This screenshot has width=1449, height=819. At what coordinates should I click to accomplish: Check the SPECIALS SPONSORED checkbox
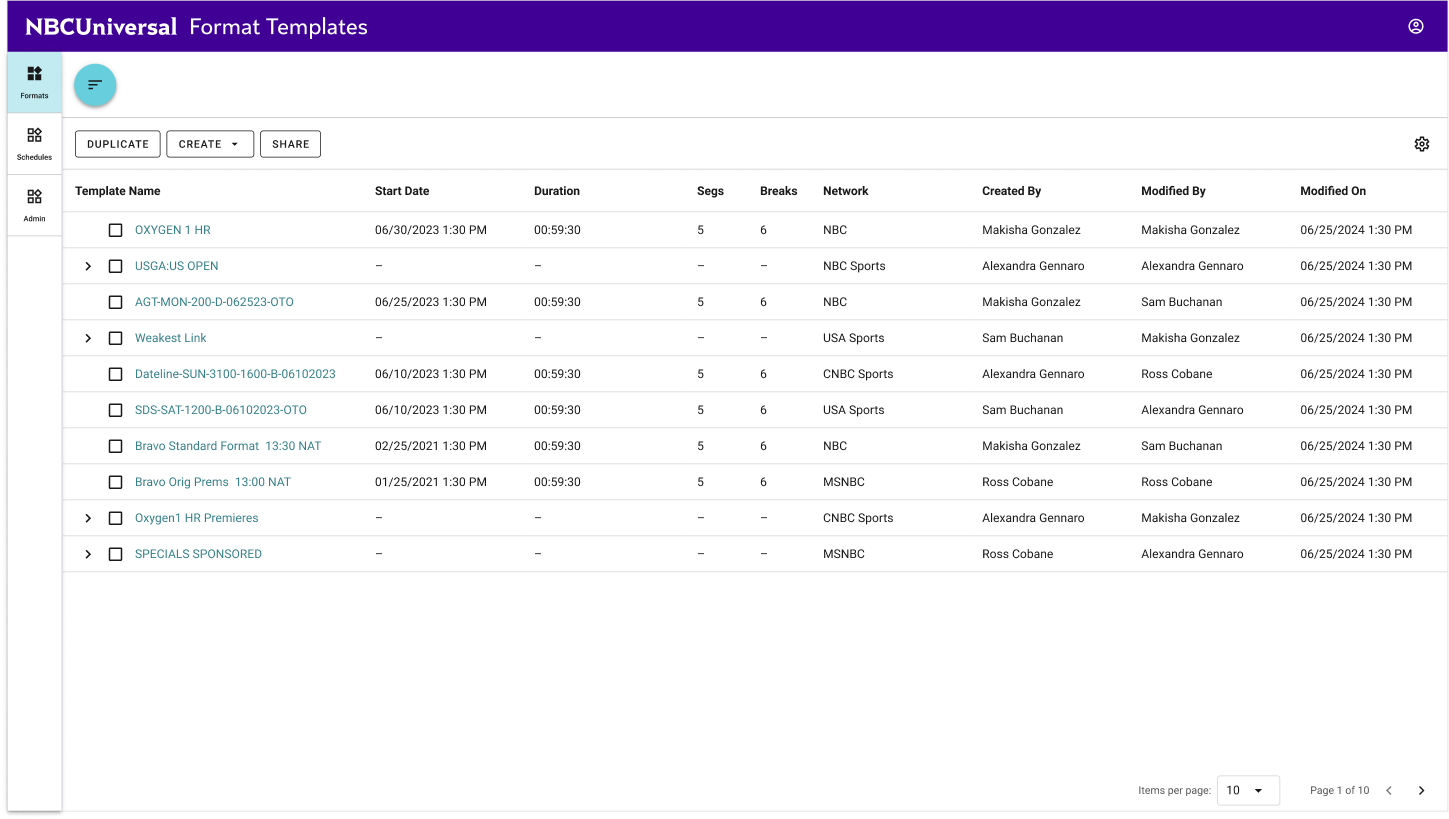pos(116,554)
